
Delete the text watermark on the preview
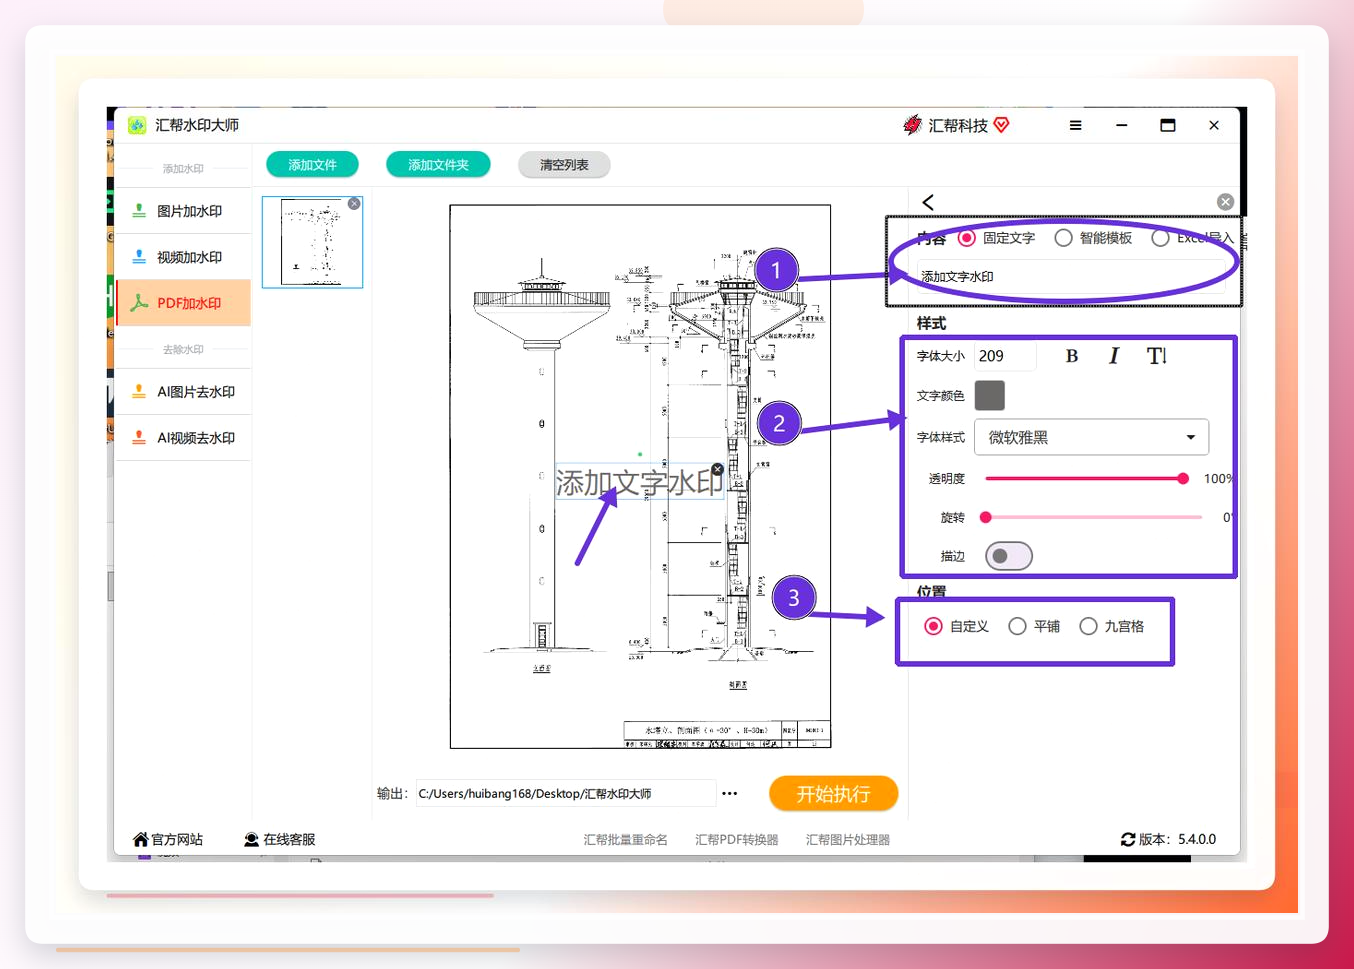tap(717, 469)
